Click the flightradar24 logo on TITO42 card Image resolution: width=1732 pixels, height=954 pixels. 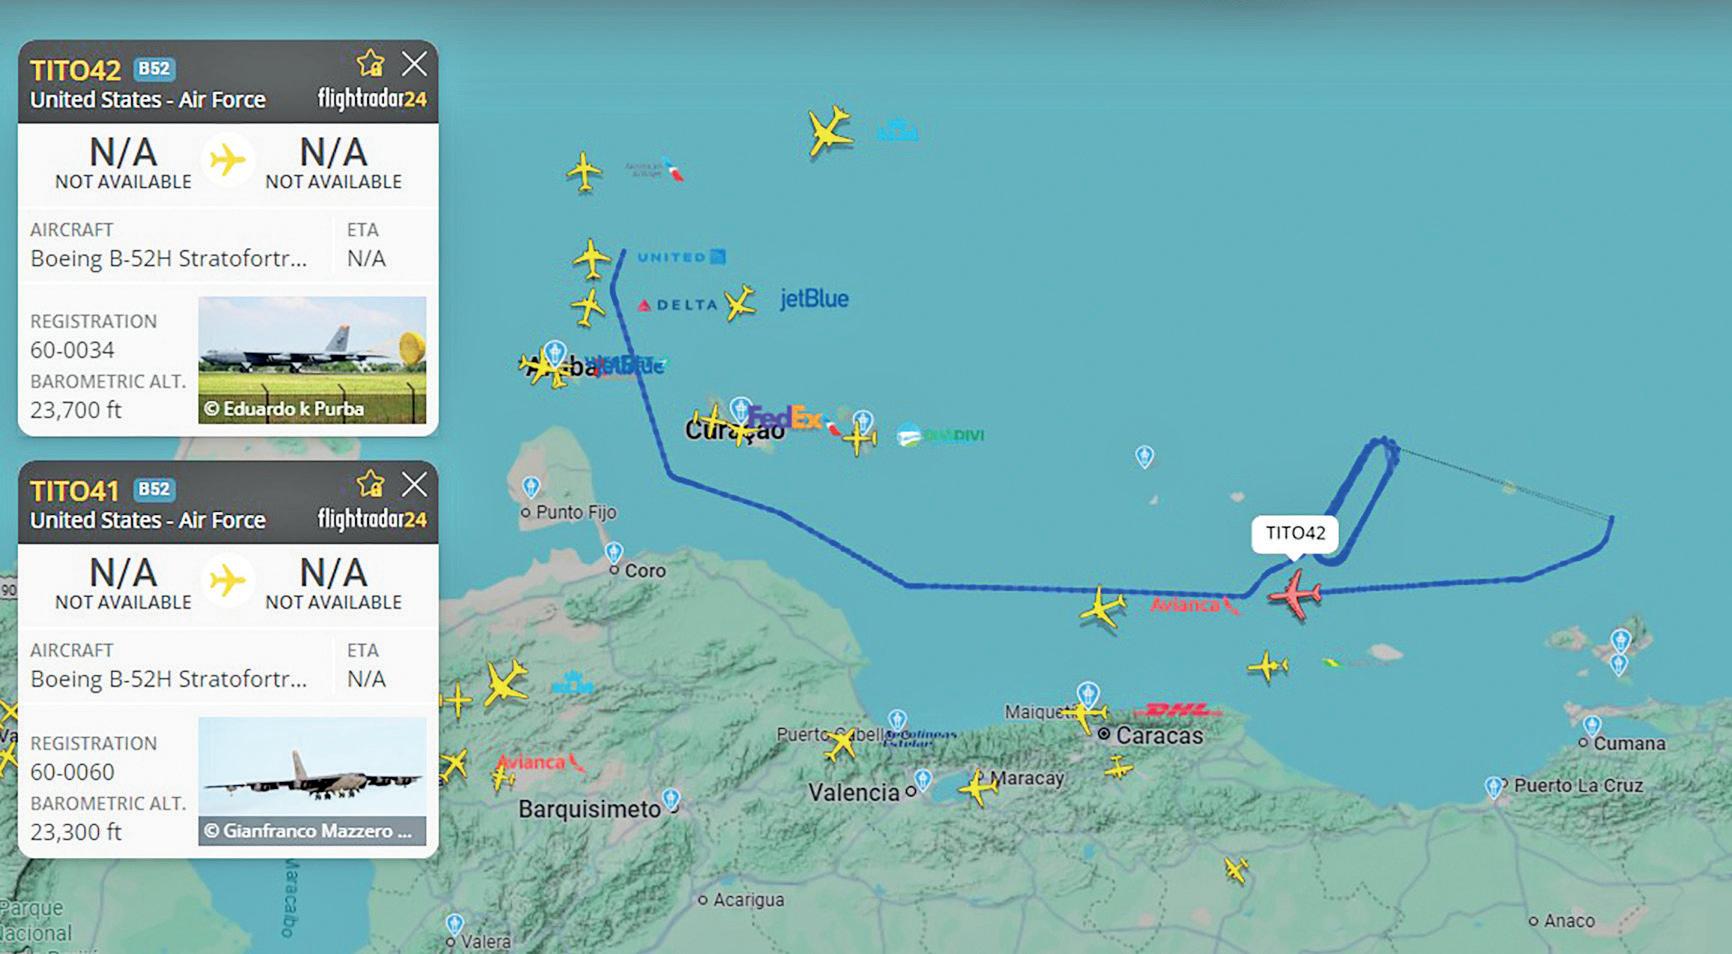click(372, 98)
